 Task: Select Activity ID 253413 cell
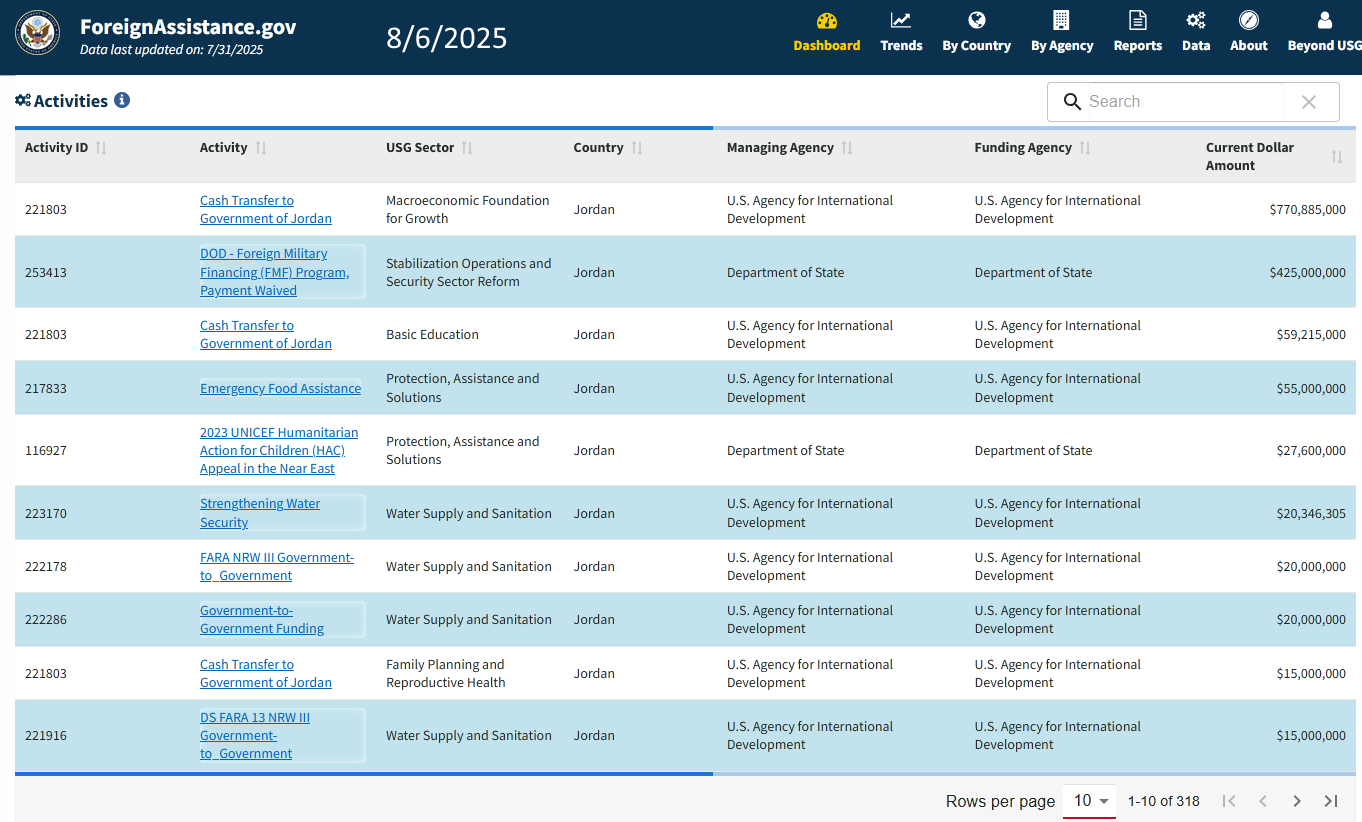[x=46, y=272]
